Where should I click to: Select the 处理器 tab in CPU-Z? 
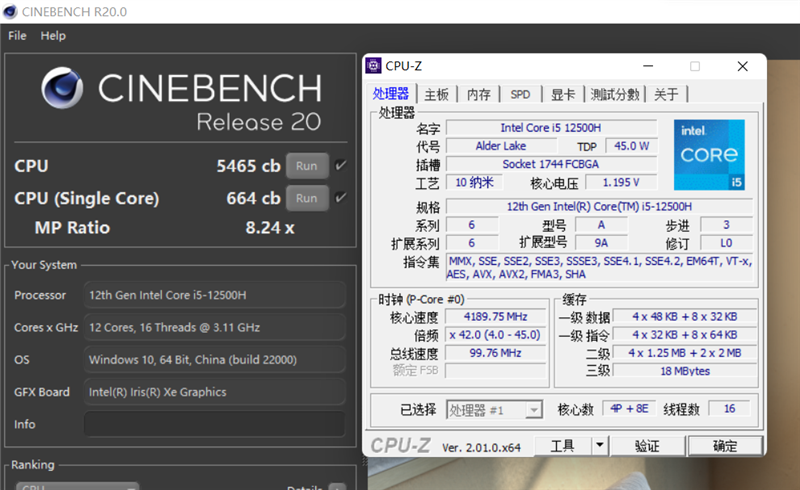pyautogui.click(x=391, y=94)
